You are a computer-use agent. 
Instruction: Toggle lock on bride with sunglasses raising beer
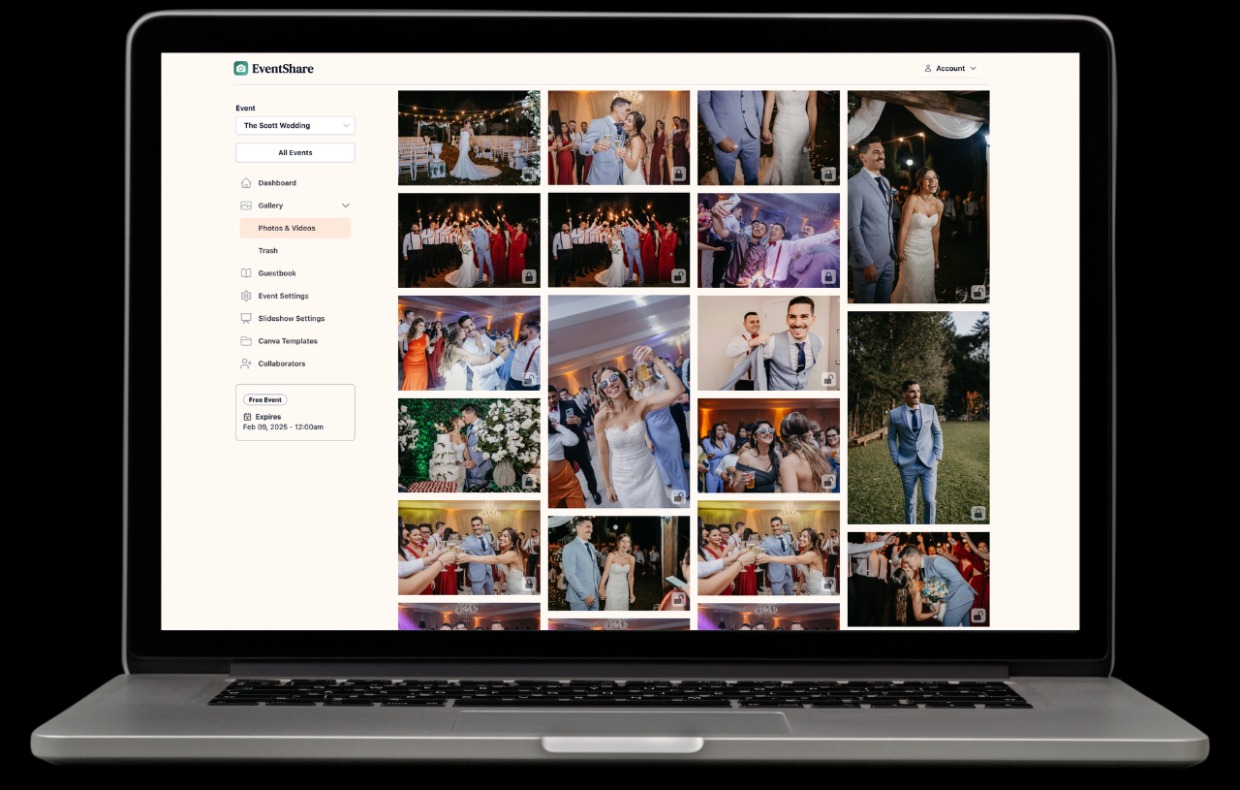678,497
